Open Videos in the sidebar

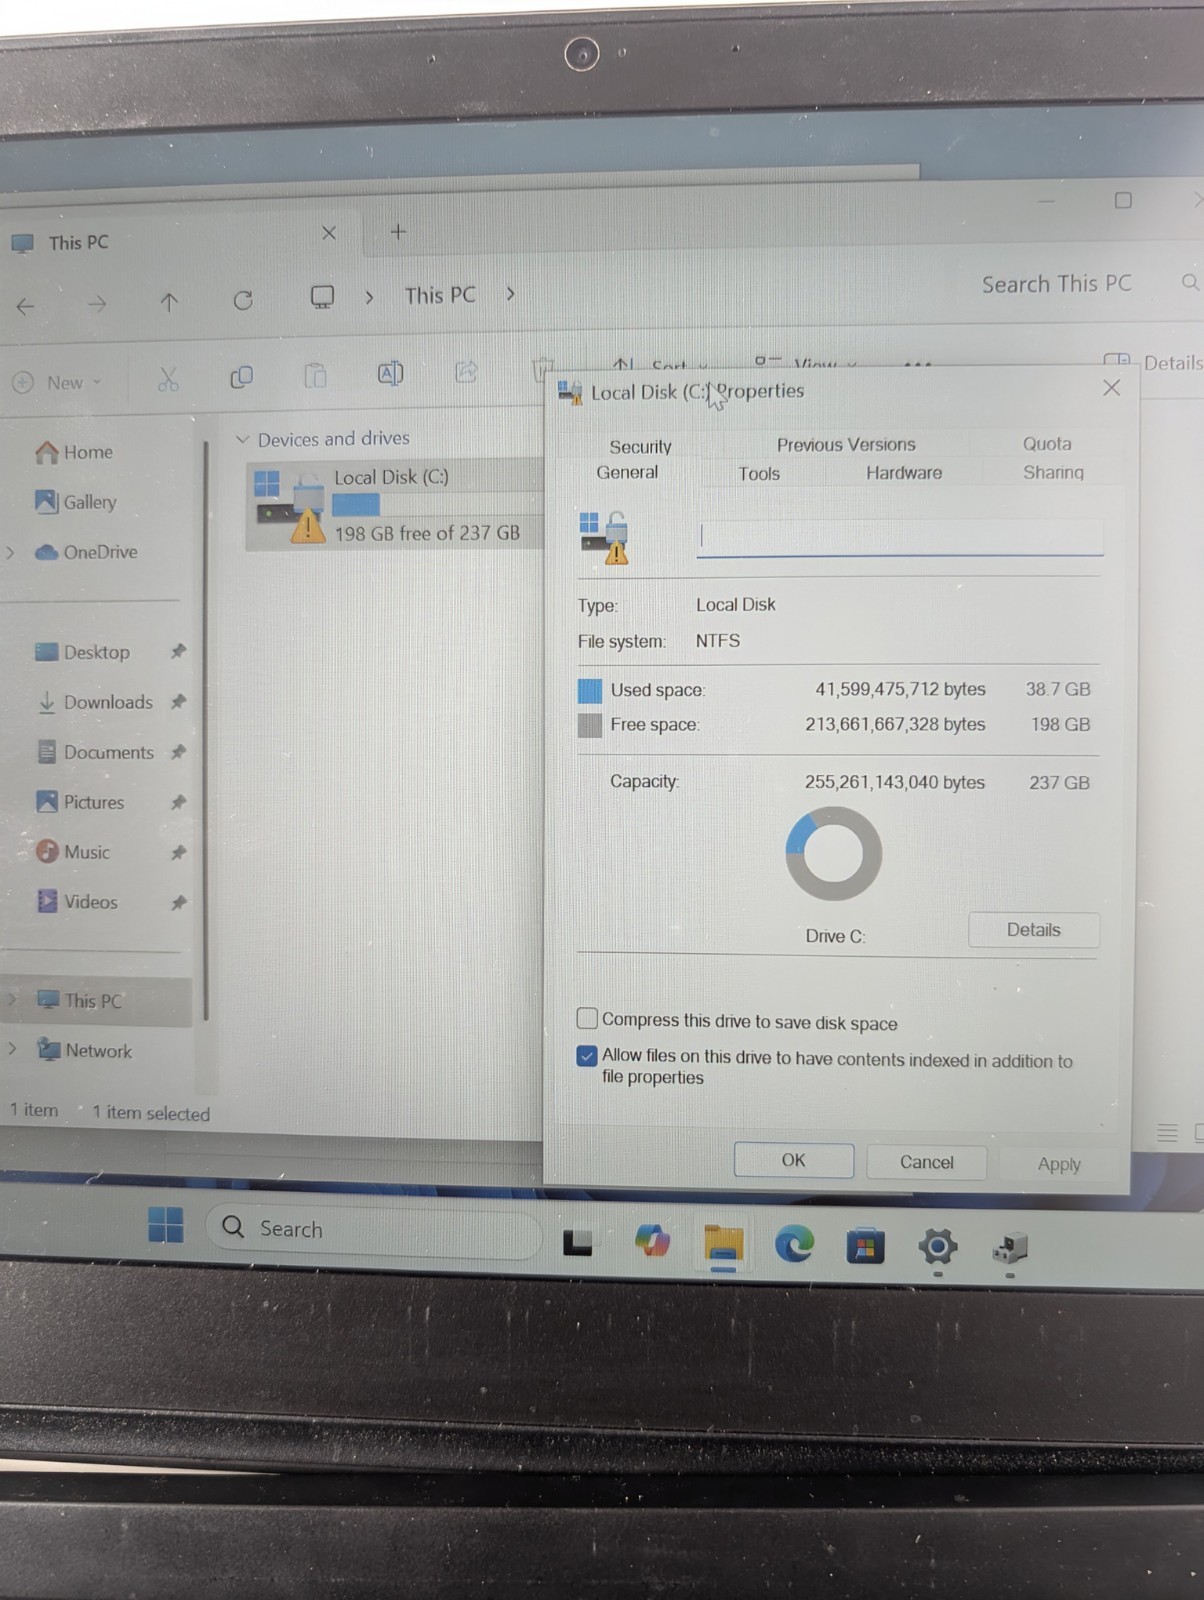(x=76, y=902)
